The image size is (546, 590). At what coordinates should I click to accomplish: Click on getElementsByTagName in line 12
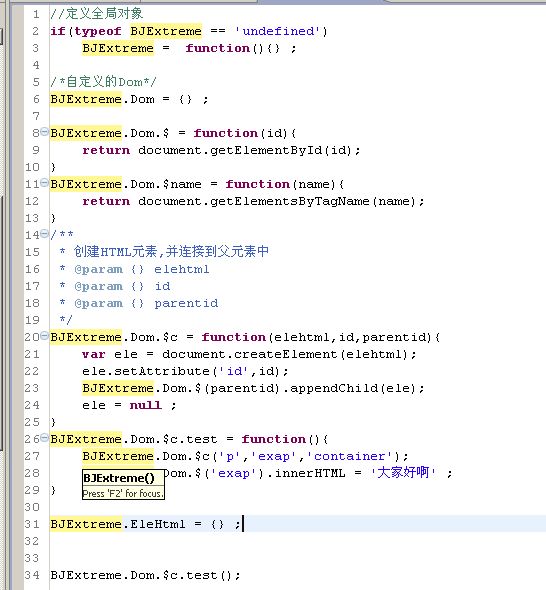point(290,201)
